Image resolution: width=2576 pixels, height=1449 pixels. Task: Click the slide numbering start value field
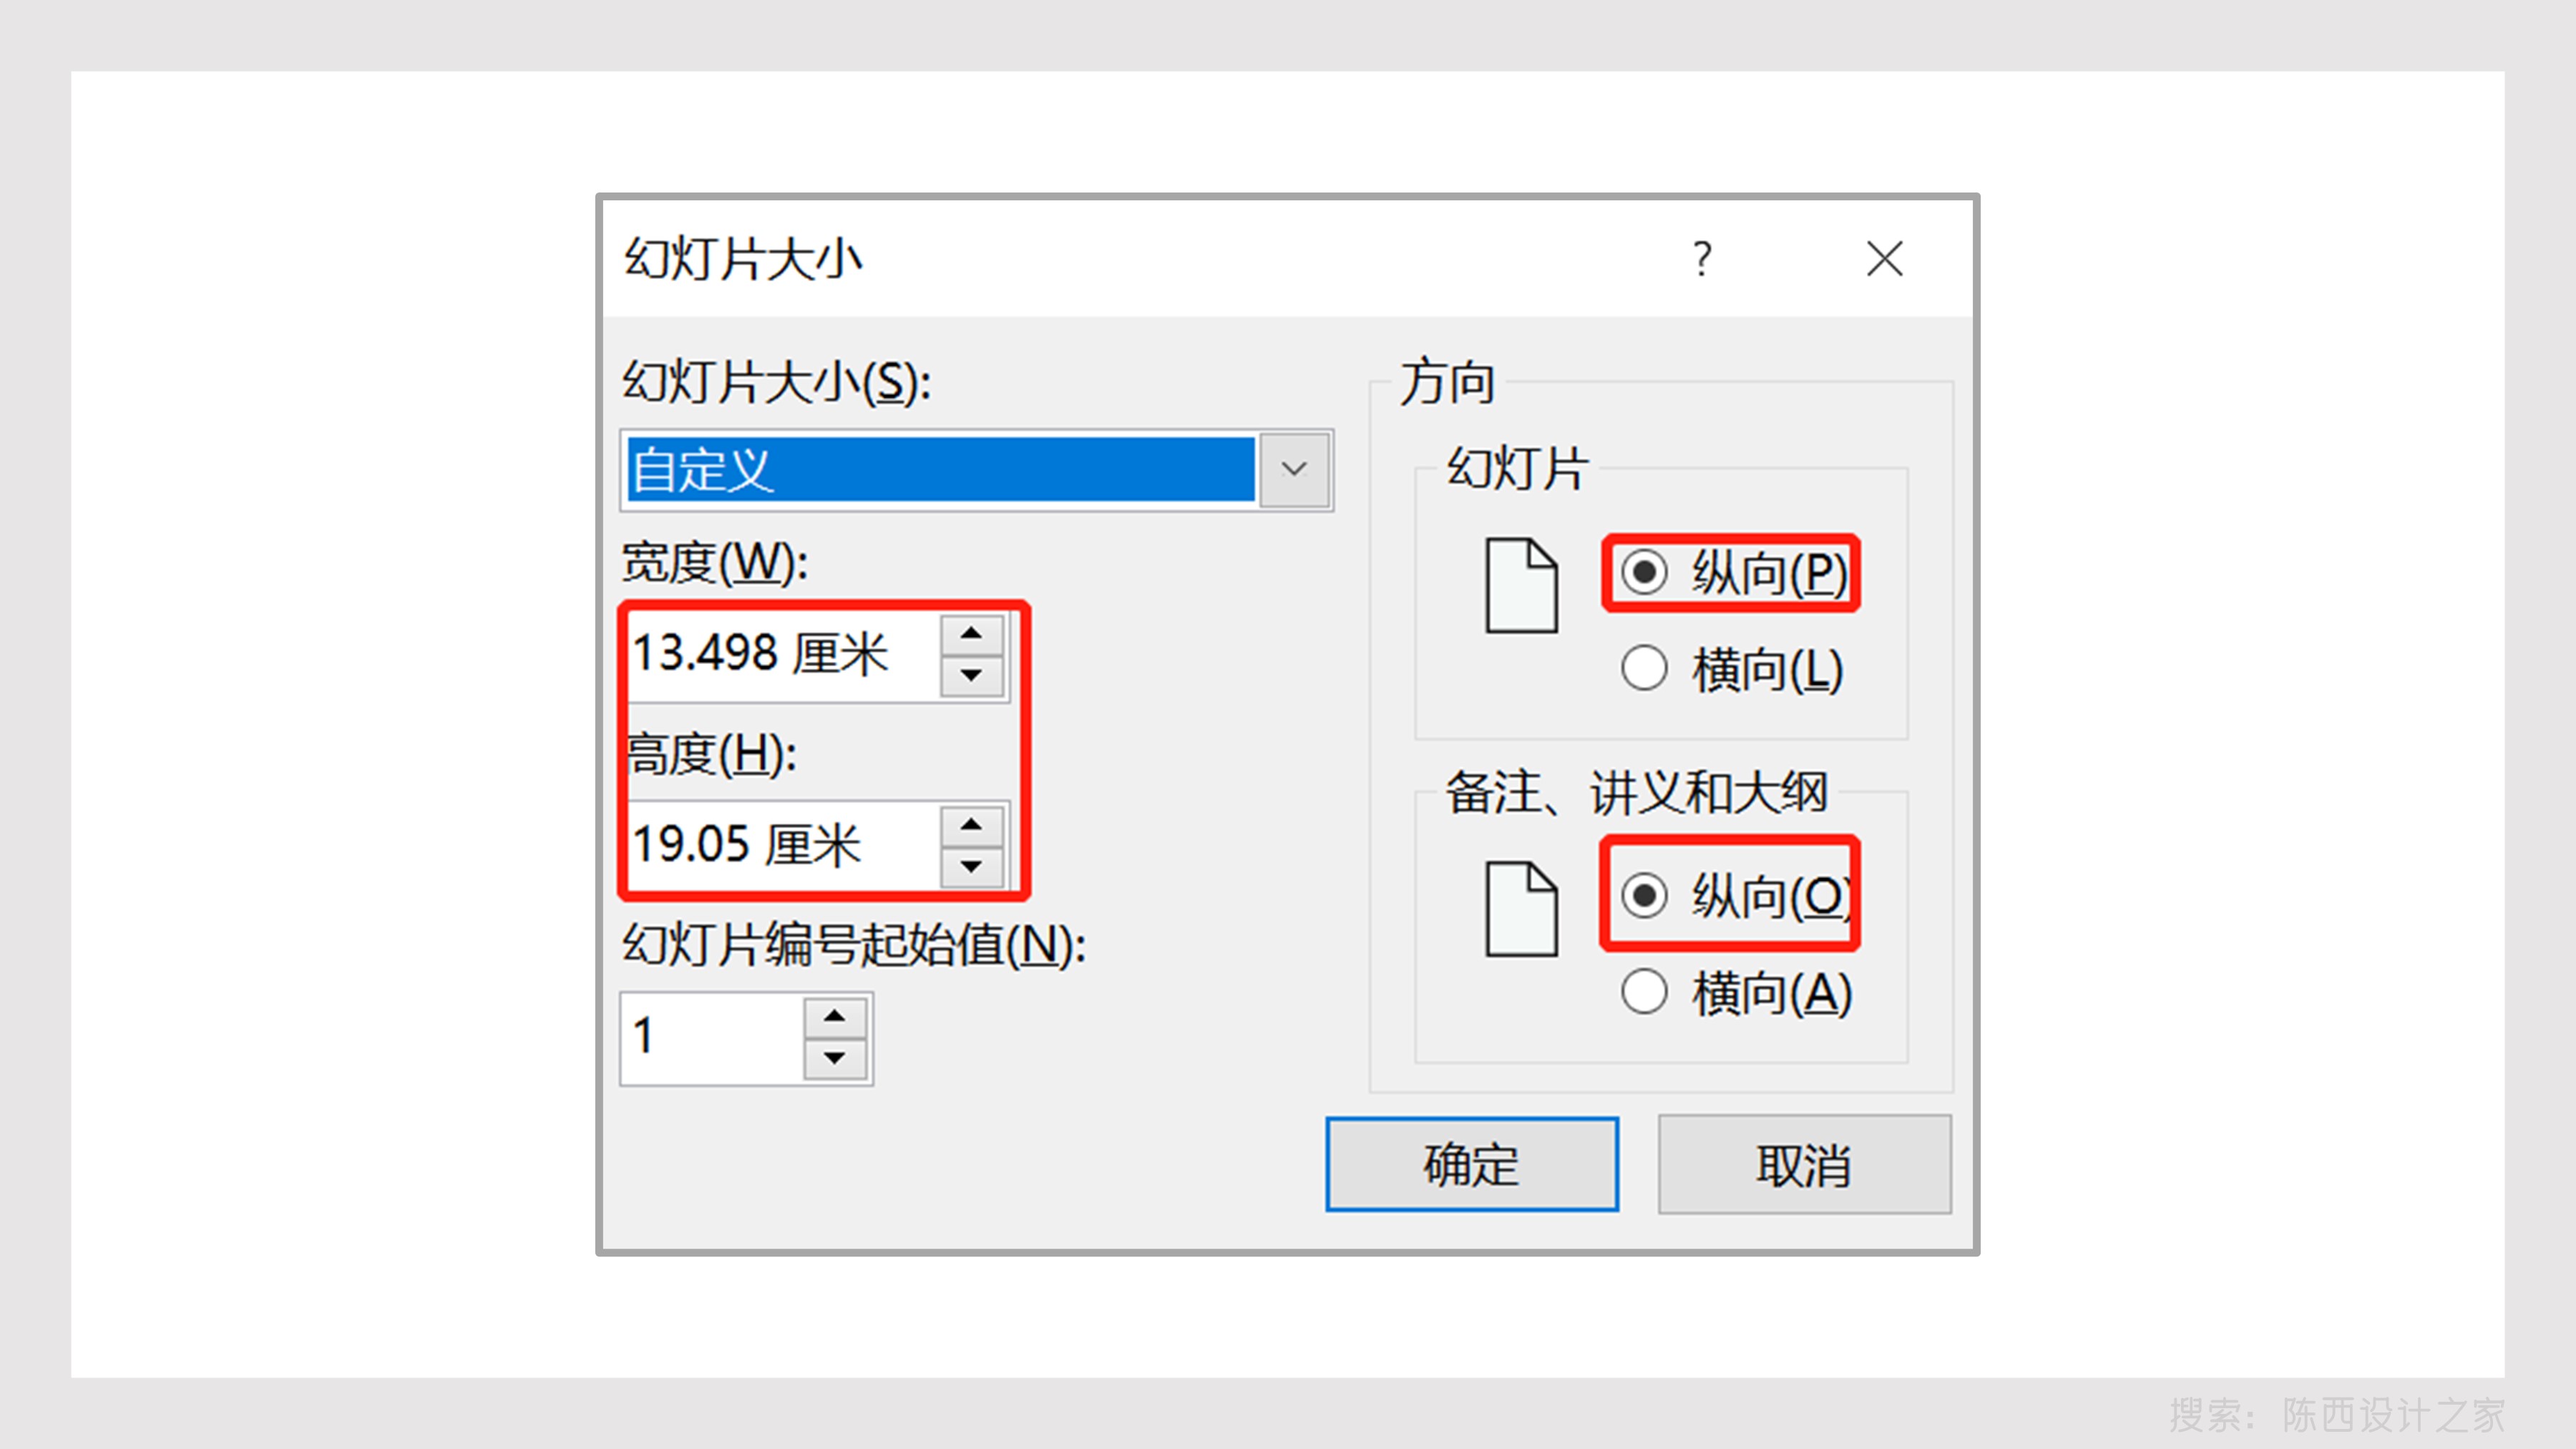tap(712, 1038)
